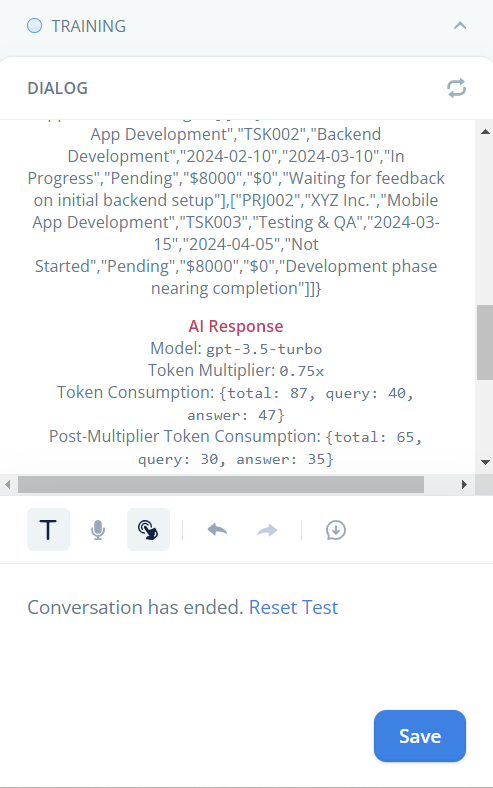Screen dimensions: 493x788
Task: Click the horizontal scroll right arrow
Action: [x=464, y=484]
